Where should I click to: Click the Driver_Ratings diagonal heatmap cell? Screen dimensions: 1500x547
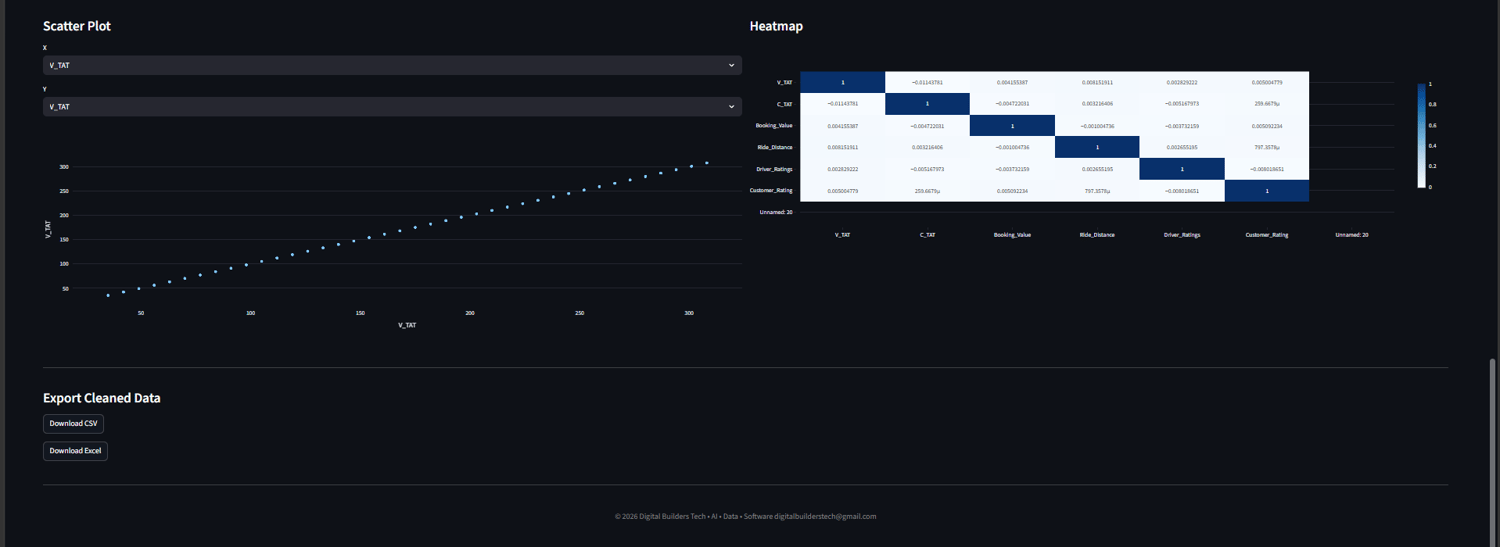pos(1182,169)
